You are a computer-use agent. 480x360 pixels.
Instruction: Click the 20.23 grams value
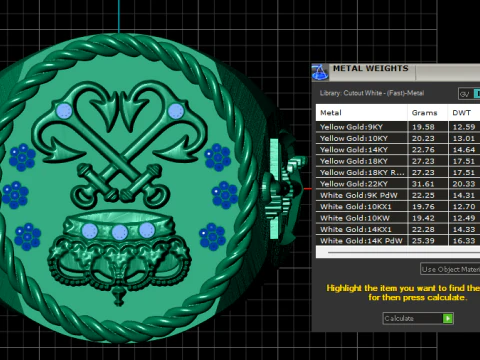click(423, 138)
